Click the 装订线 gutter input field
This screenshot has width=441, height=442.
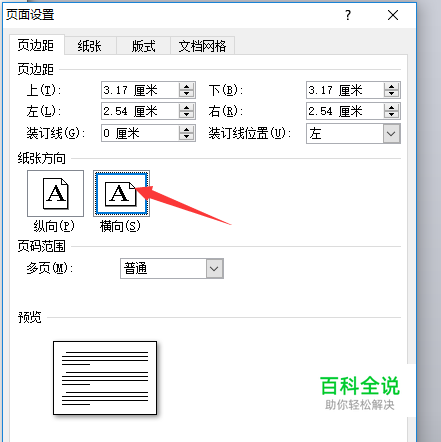click(140, 133)
